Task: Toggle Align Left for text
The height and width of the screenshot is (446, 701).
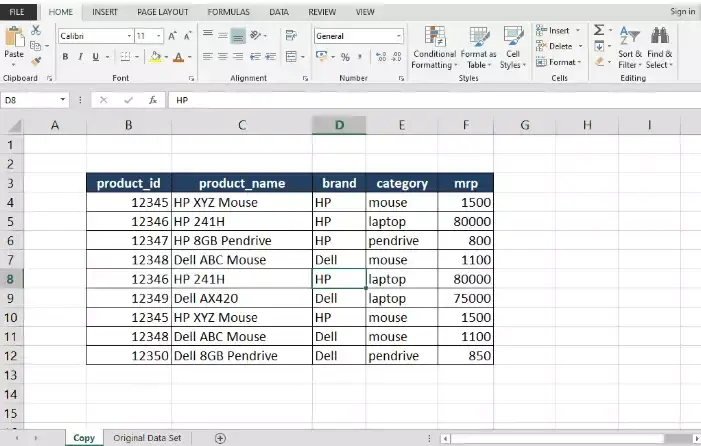Action: pos(208,57)
